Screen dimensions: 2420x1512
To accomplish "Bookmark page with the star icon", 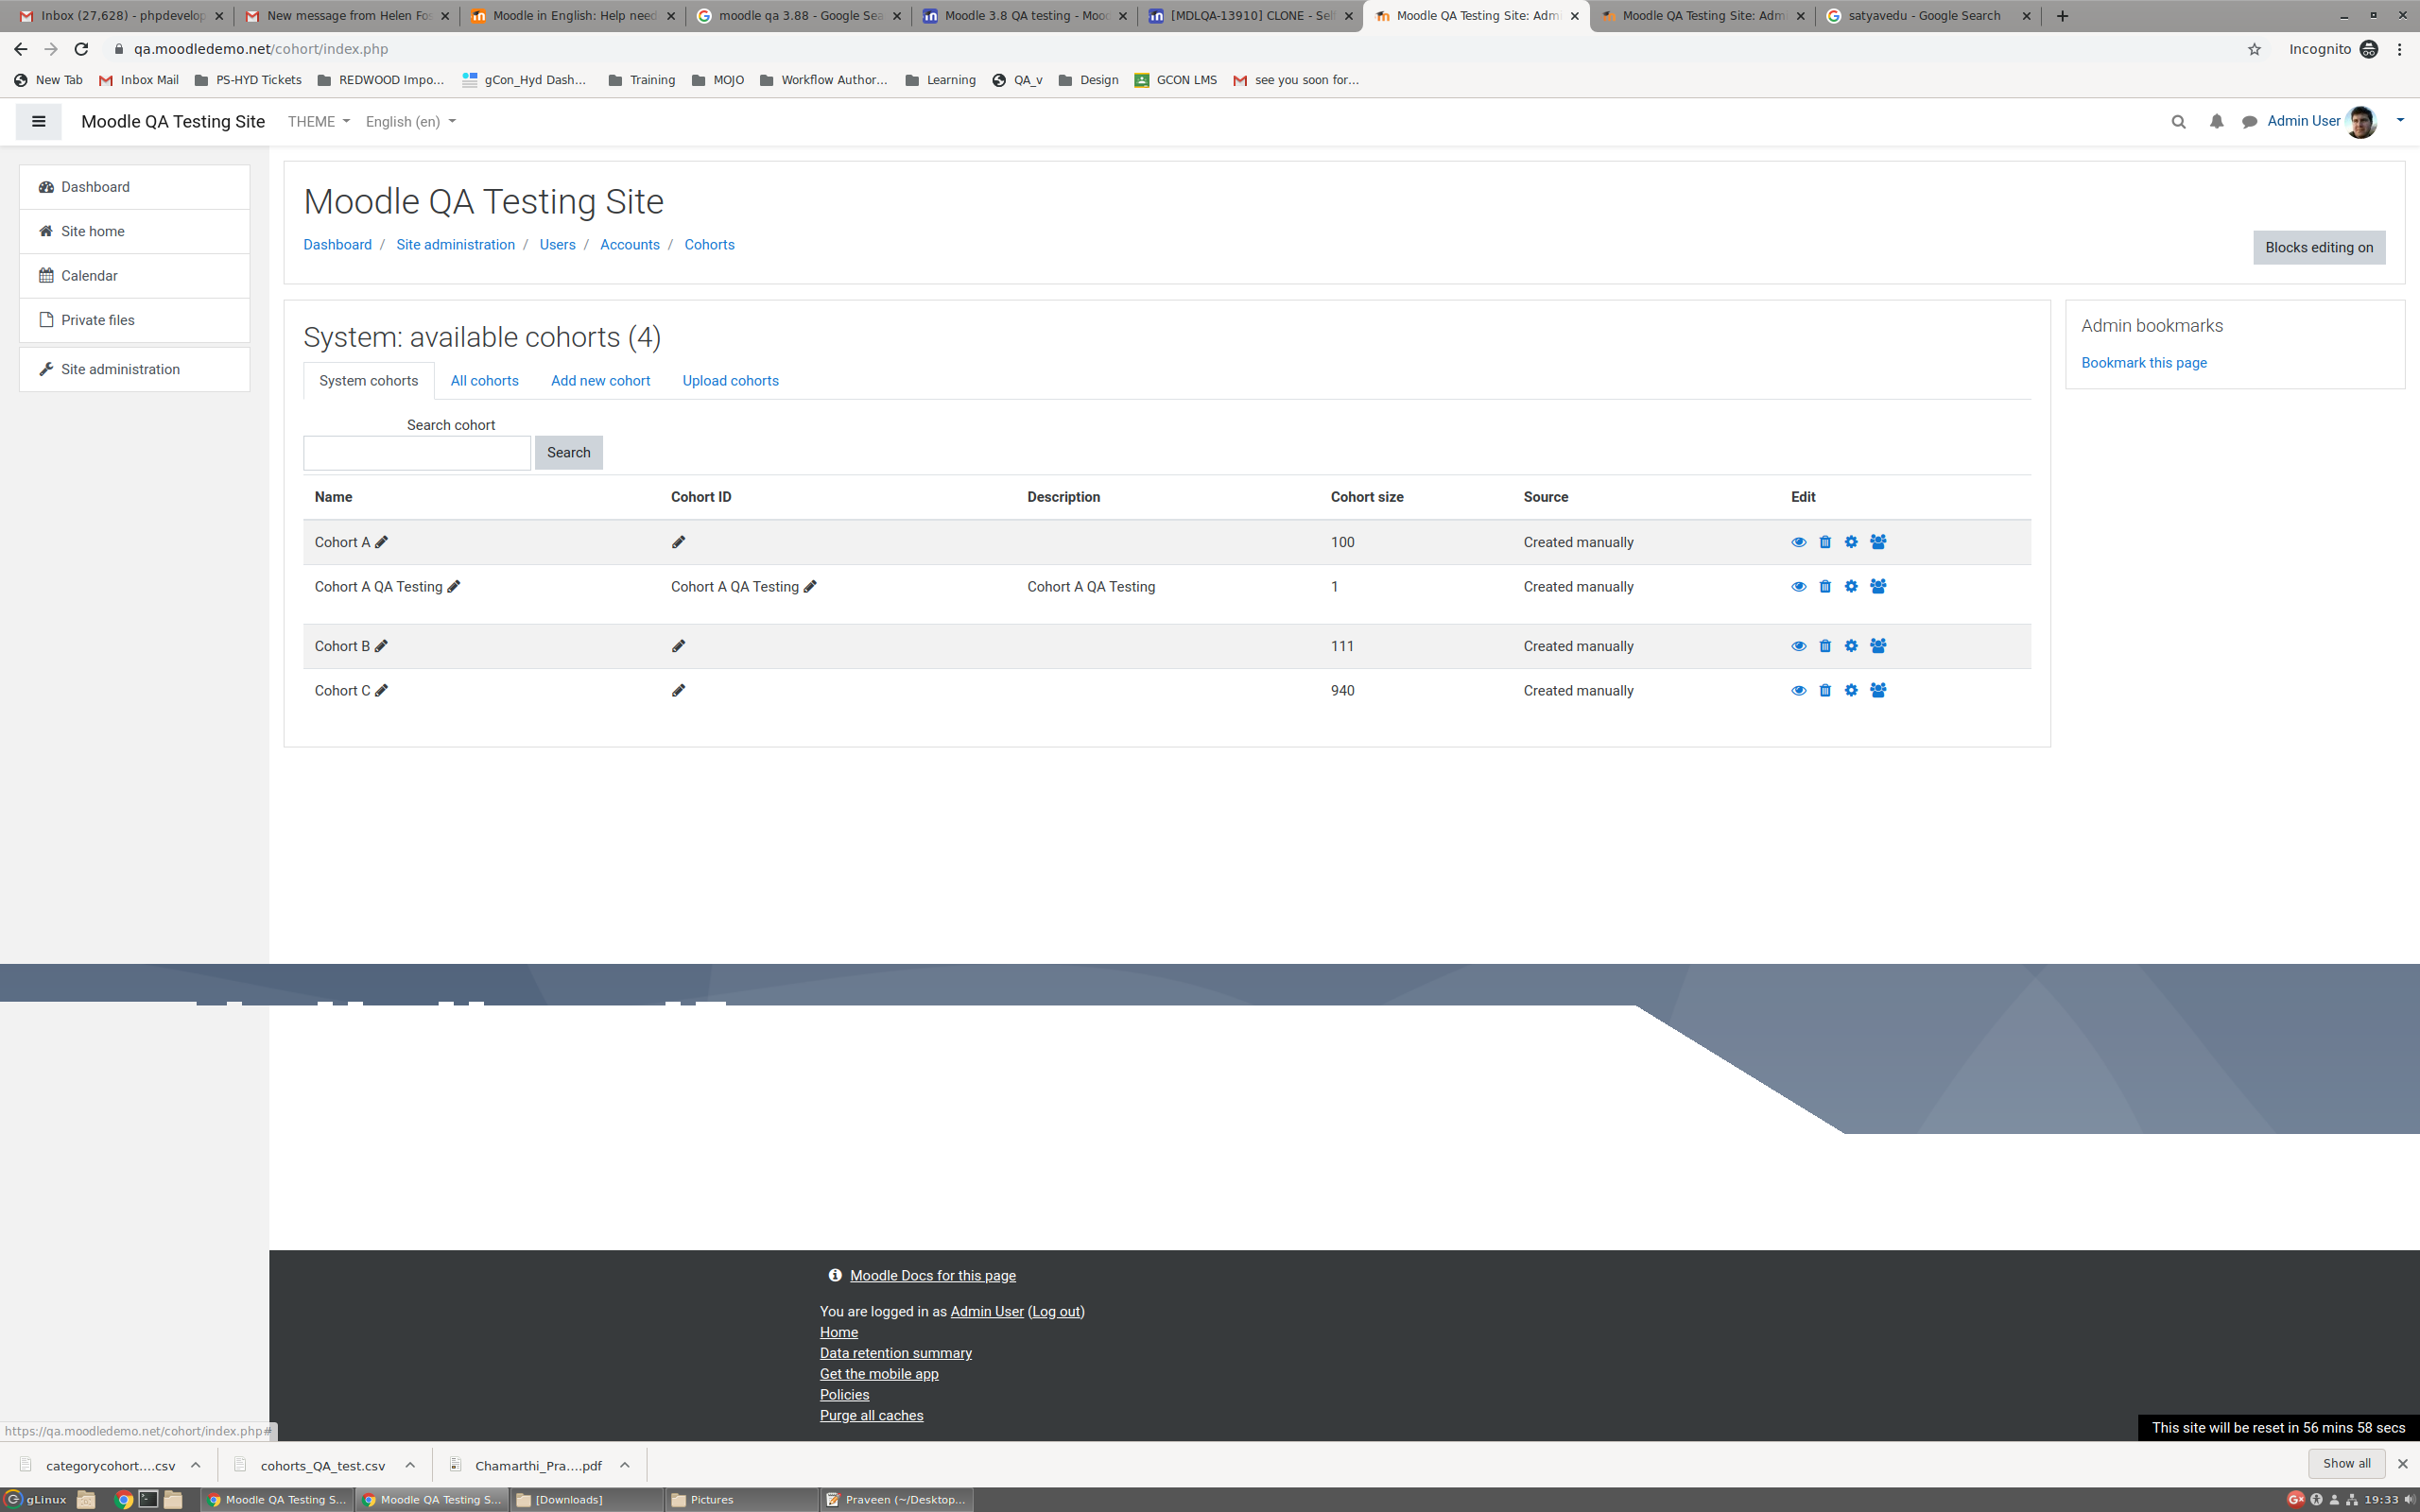I will 2254,49.
